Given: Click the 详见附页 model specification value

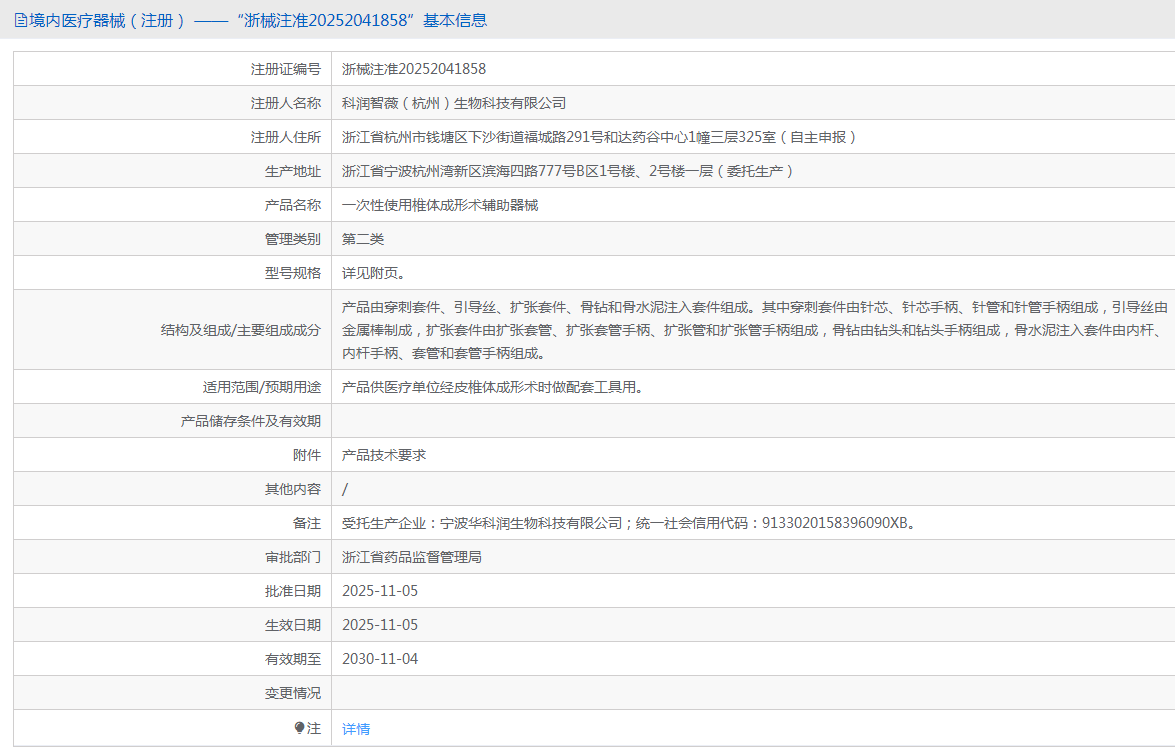Looking at the screenshot, I should point(373,273).
